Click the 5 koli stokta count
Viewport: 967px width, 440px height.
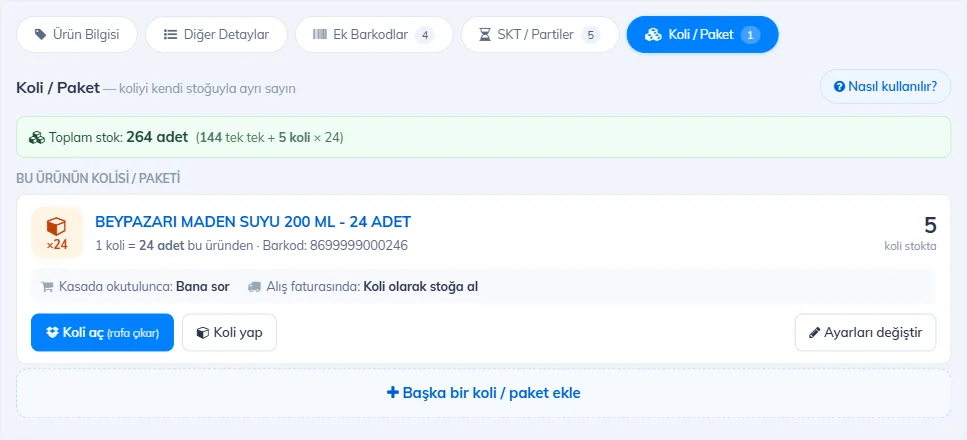click(x=911, y=233)
